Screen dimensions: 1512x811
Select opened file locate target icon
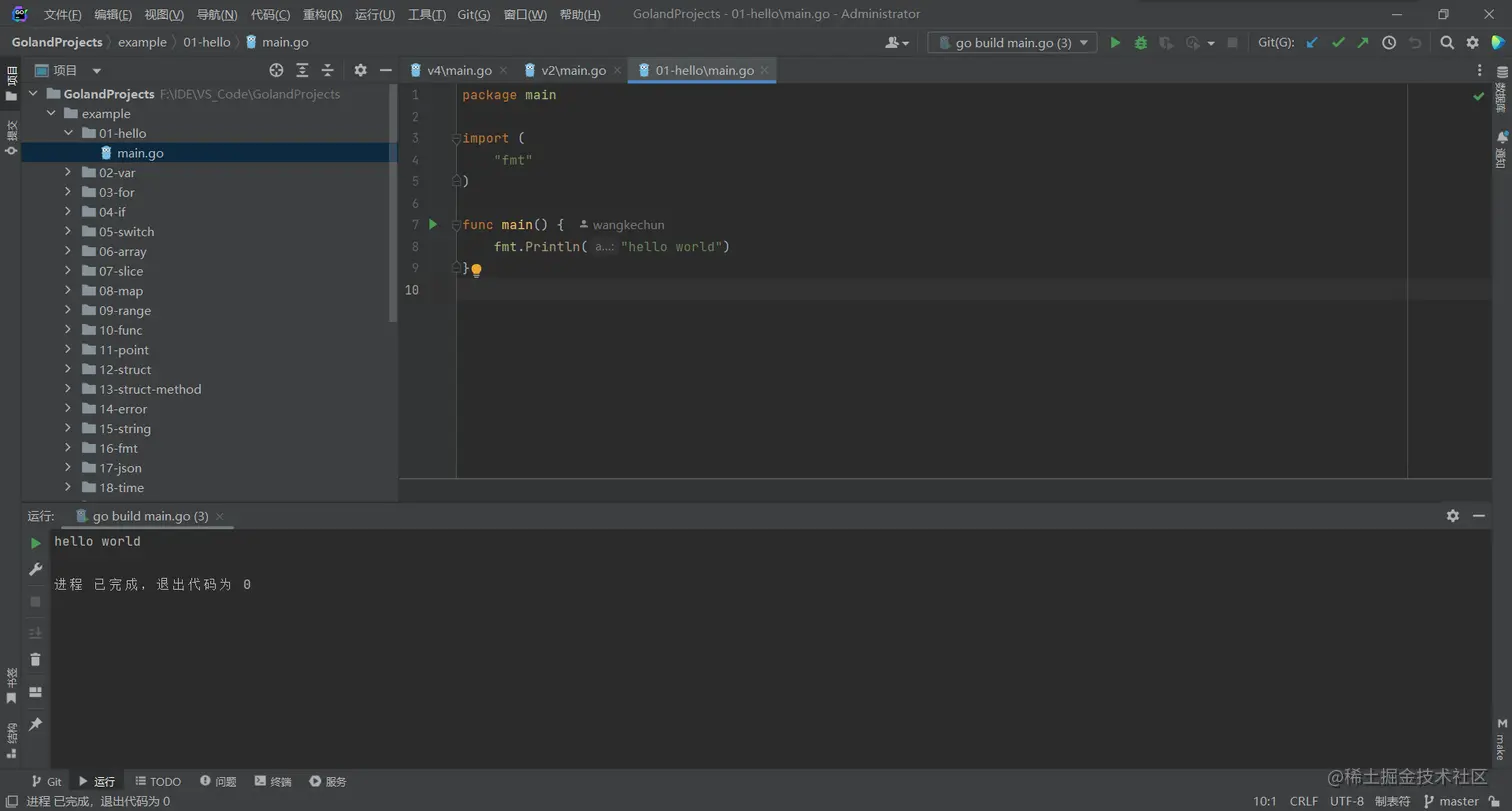point(277,70)
